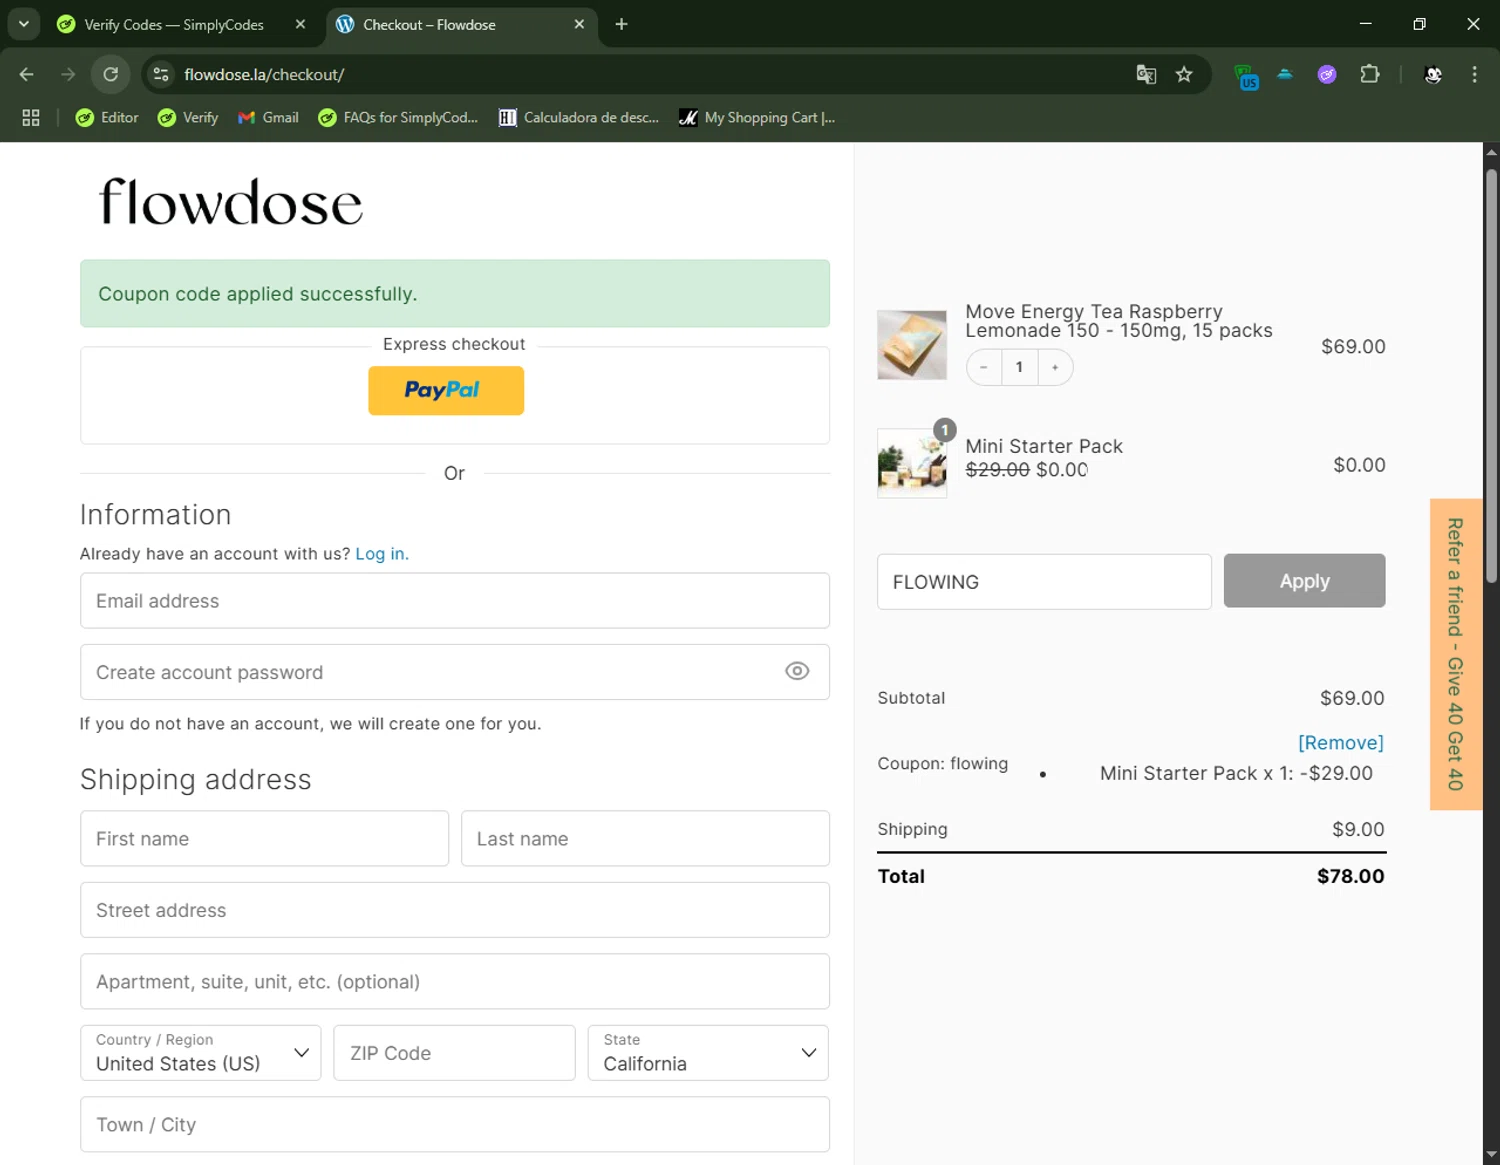
Task: Open site information icon in address bar
Action: (x=161, y=74)
